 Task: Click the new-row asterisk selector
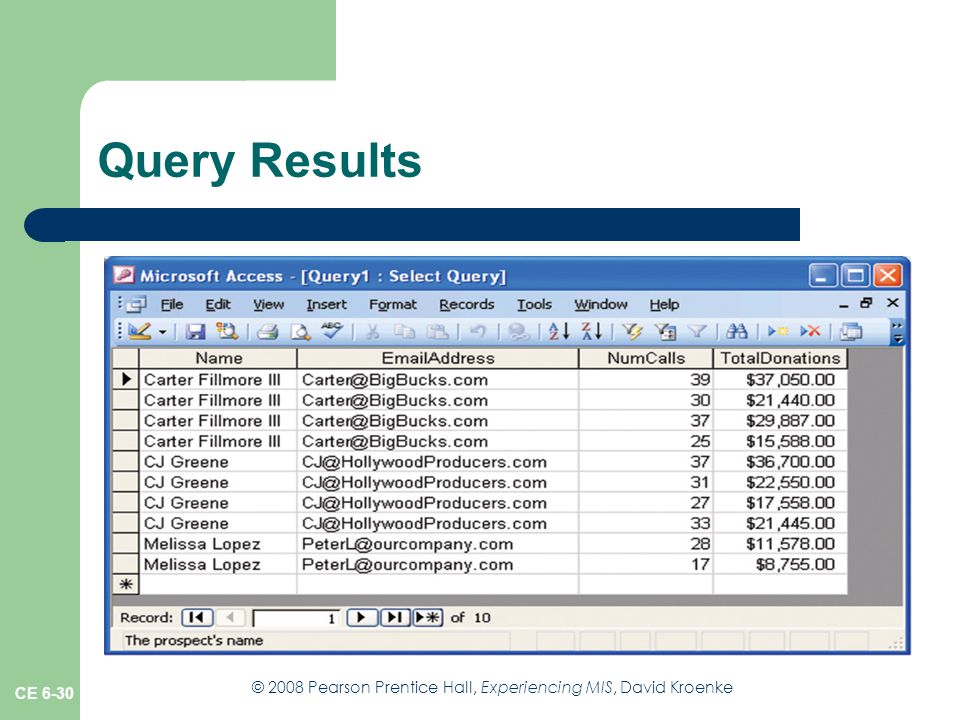click(x=126, y=584)
